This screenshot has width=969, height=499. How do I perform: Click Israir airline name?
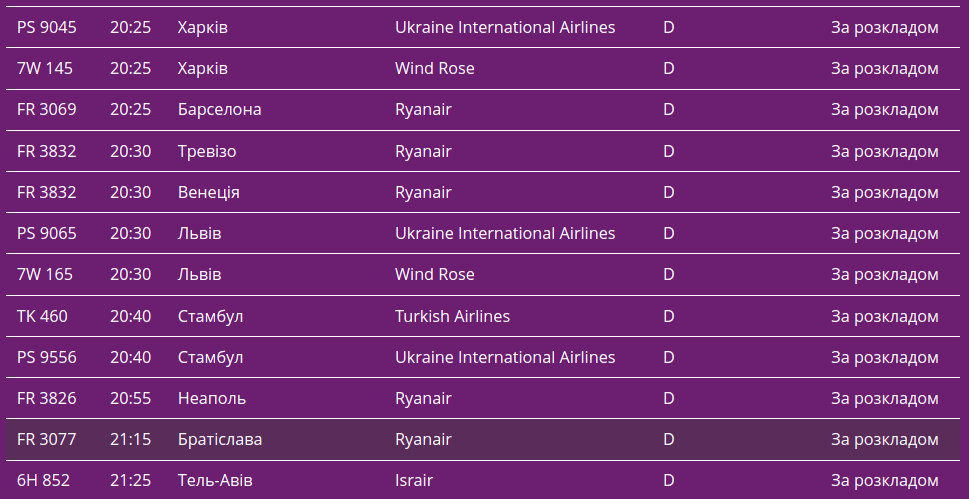[x=414, y=481]
